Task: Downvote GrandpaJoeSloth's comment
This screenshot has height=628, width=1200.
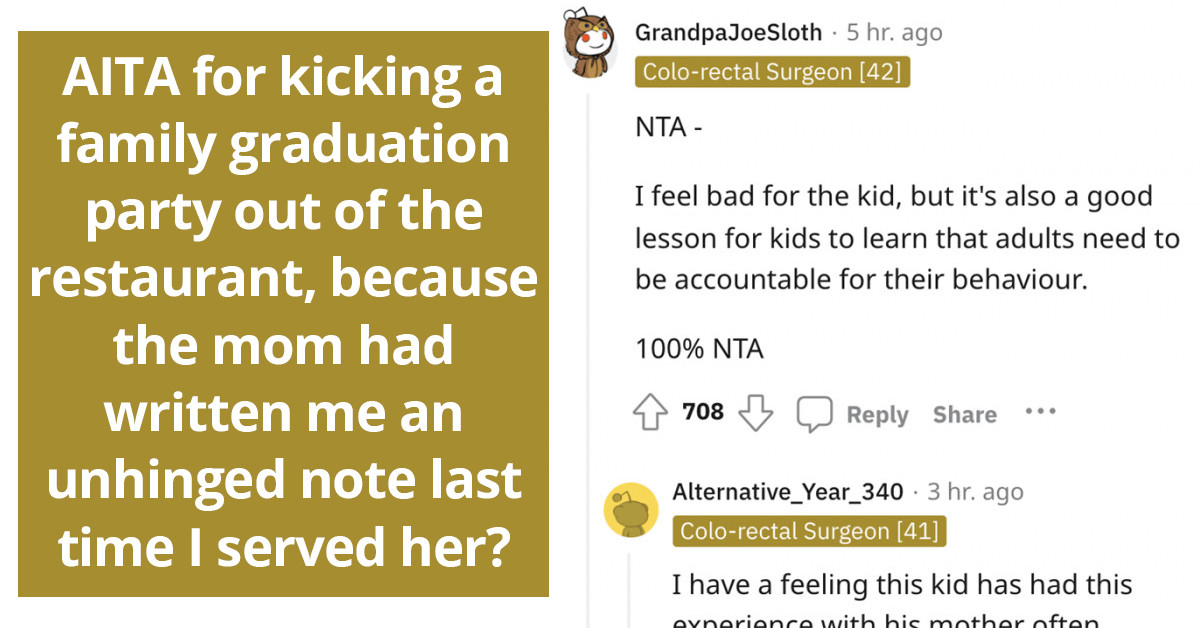Action: coord(757,411)
